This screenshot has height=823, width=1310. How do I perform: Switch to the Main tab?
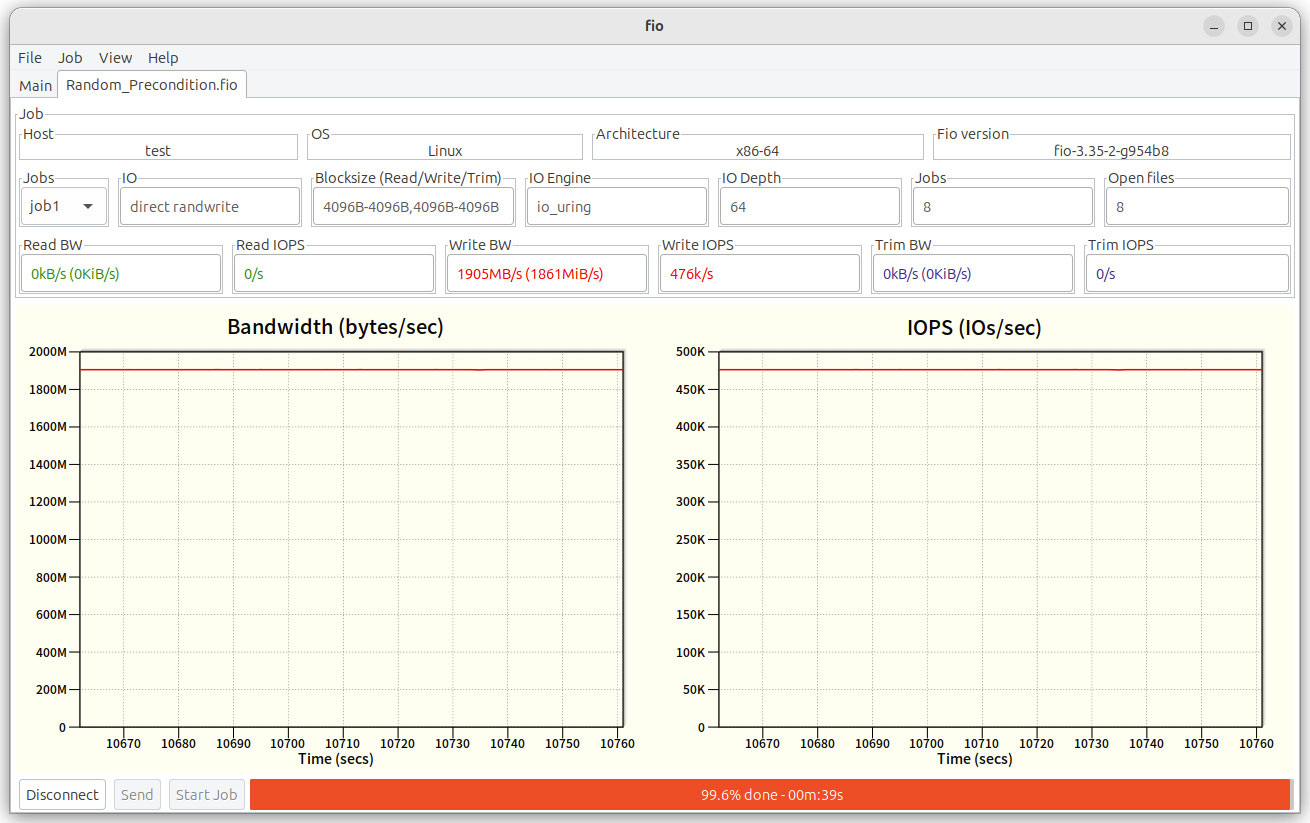36,85
